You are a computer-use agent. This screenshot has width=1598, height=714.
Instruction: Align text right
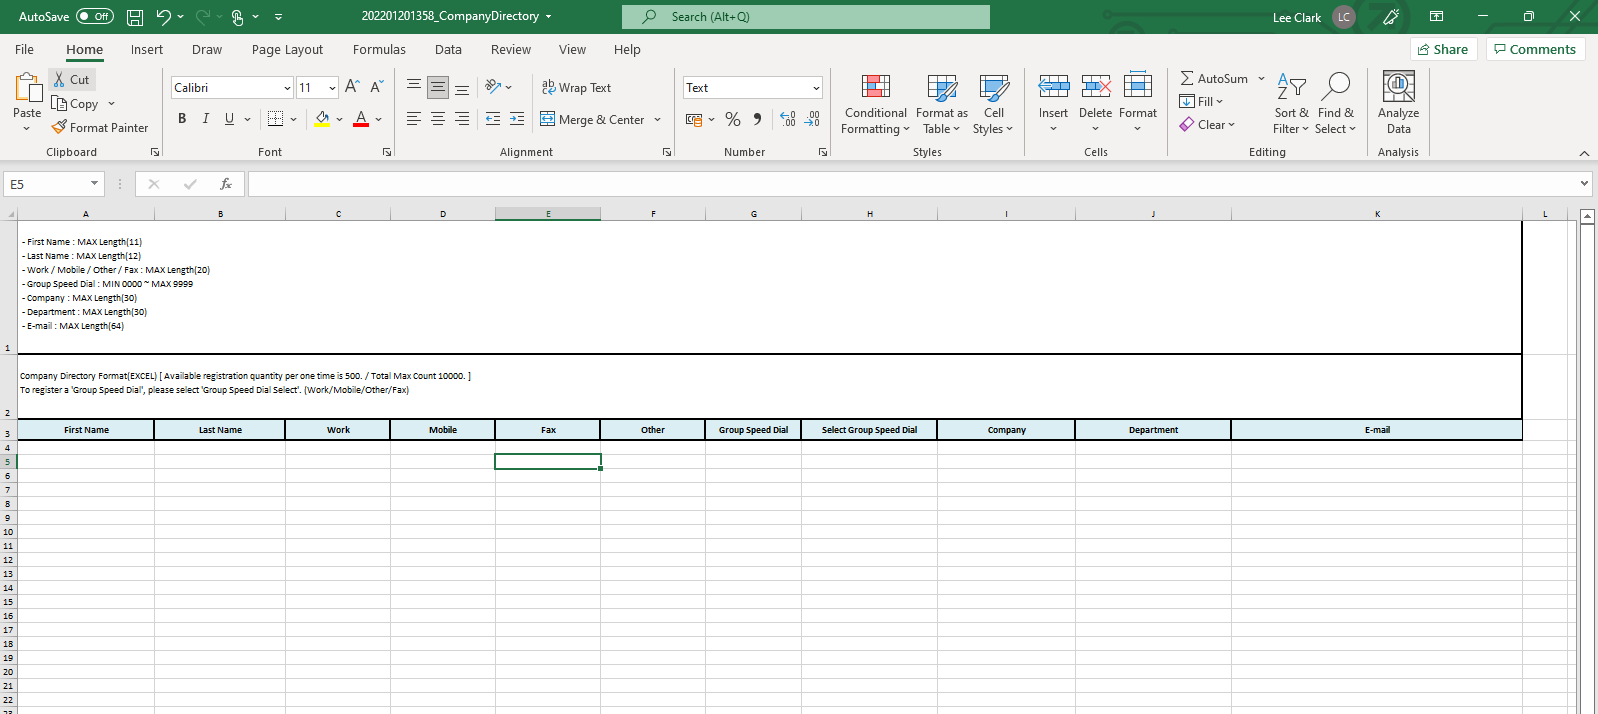click(462, 119)
